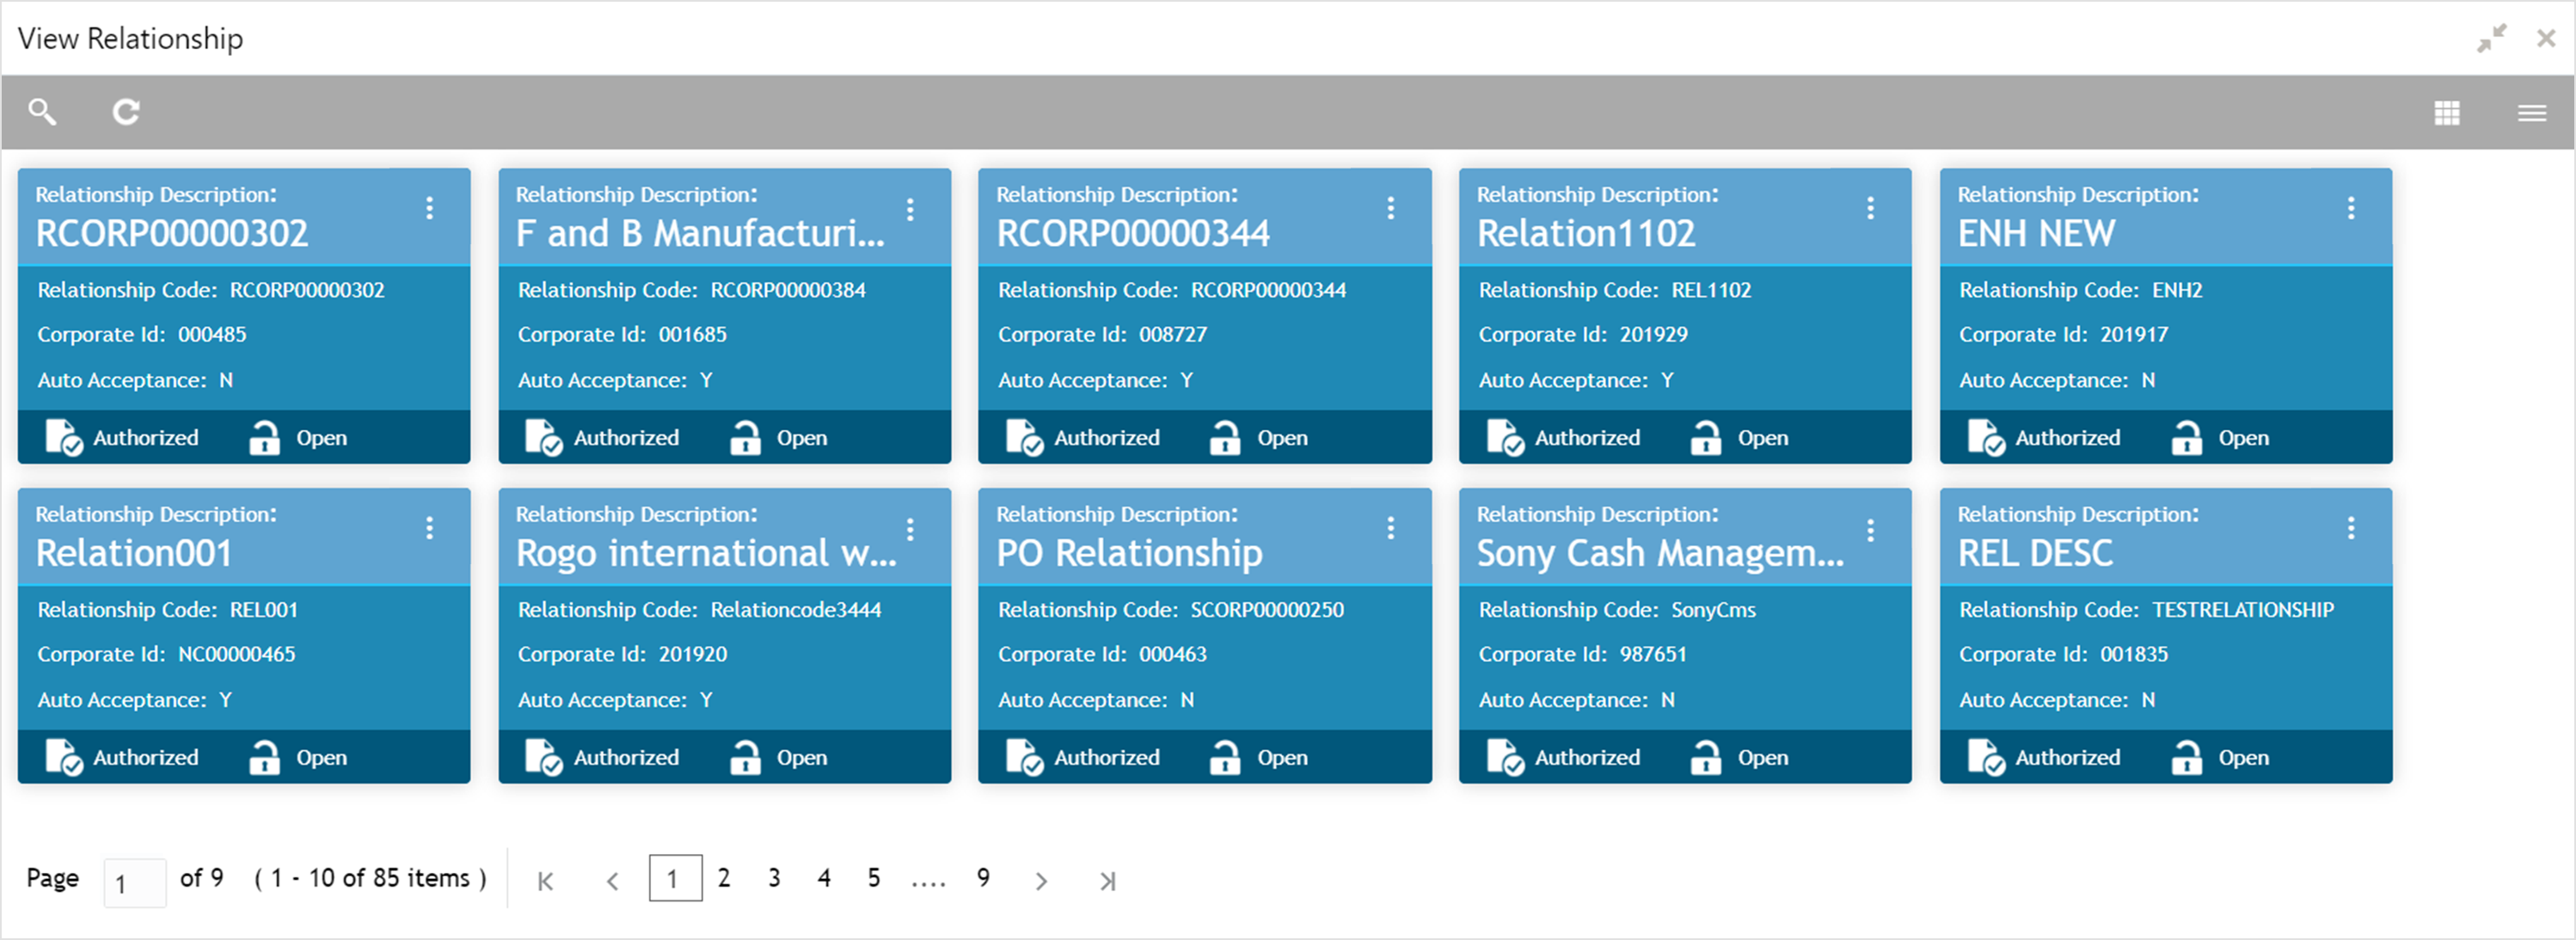This screenshot has width=2576, height=940.
Task: Jump to page 9
Action: tap(983, 878)
